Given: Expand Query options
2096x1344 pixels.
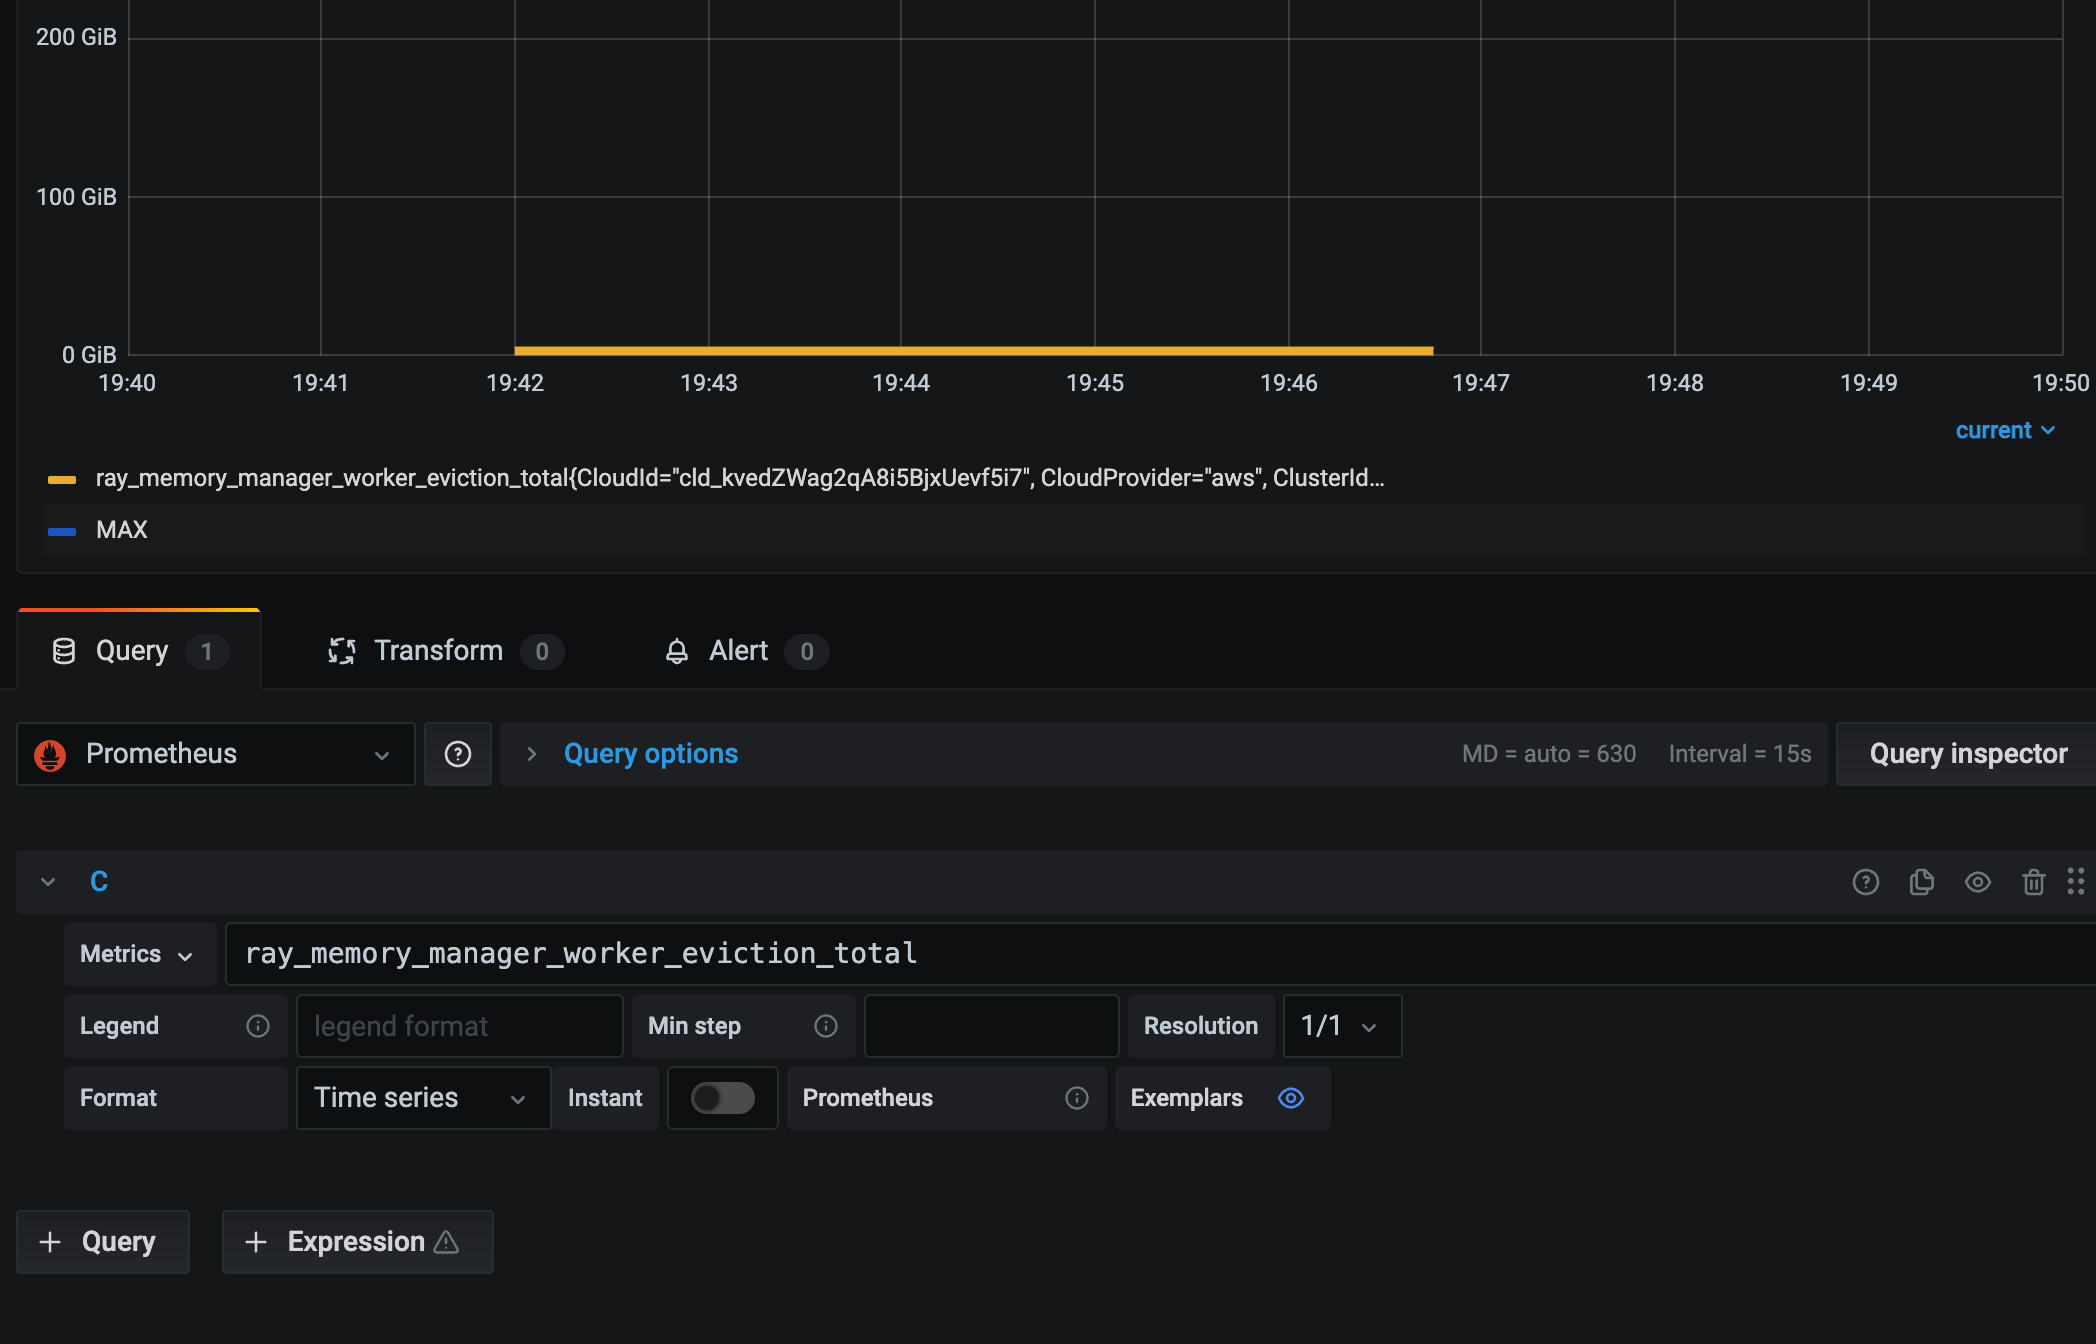Looking at the screenshot, I should (x=651, y=754).
